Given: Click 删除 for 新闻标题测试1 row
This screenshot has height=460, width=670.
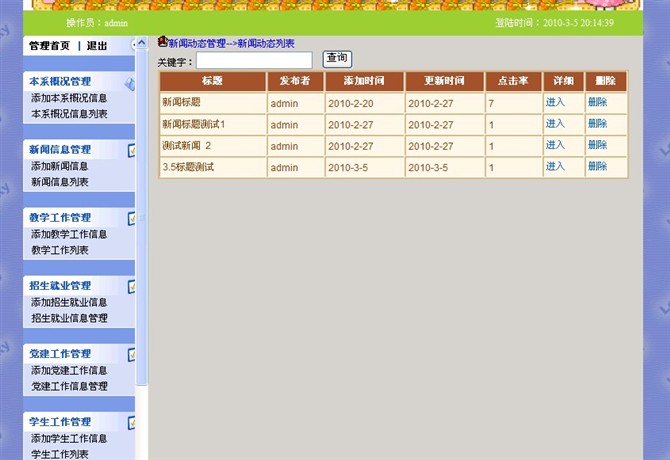Looking at the screenshot, I should pos(597,123).
